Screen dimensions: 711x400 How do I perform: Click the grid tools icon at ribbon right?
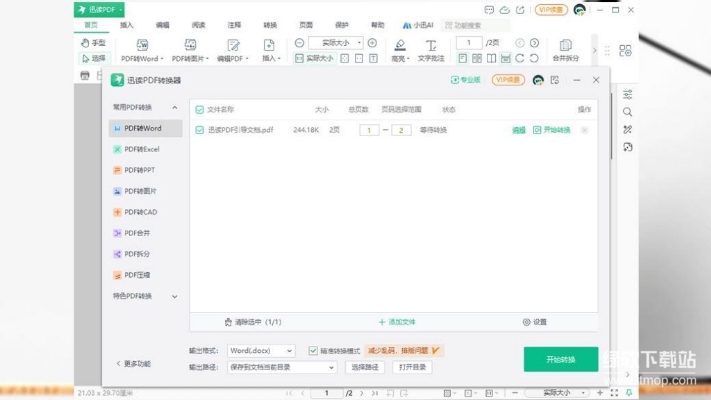click(625, 50)
